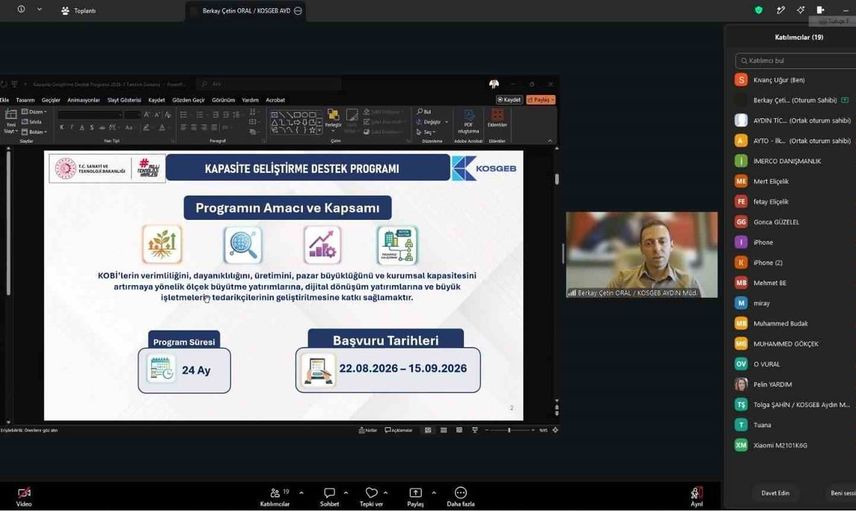Turn on camera with Video button
The image size is (856, 511).
click(x=24, y=497)
